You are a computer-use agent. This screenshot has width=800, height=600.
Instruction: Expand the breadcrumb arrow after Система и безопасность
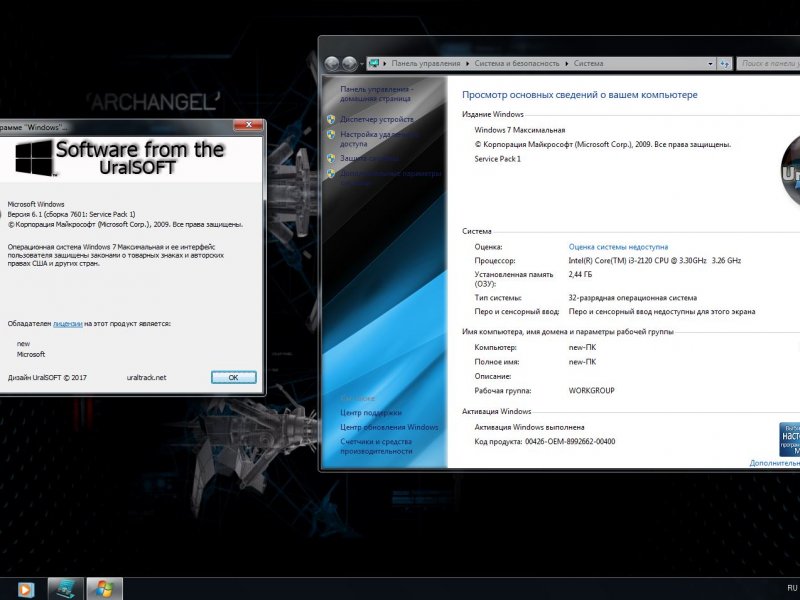coord(567,64)
